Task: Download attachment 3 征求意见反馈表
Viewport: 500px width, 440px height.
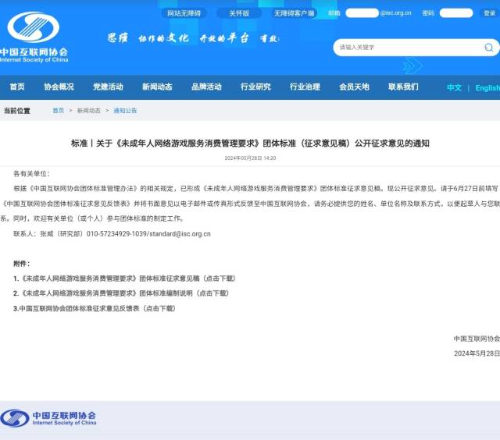Action: tap(94, 308)
